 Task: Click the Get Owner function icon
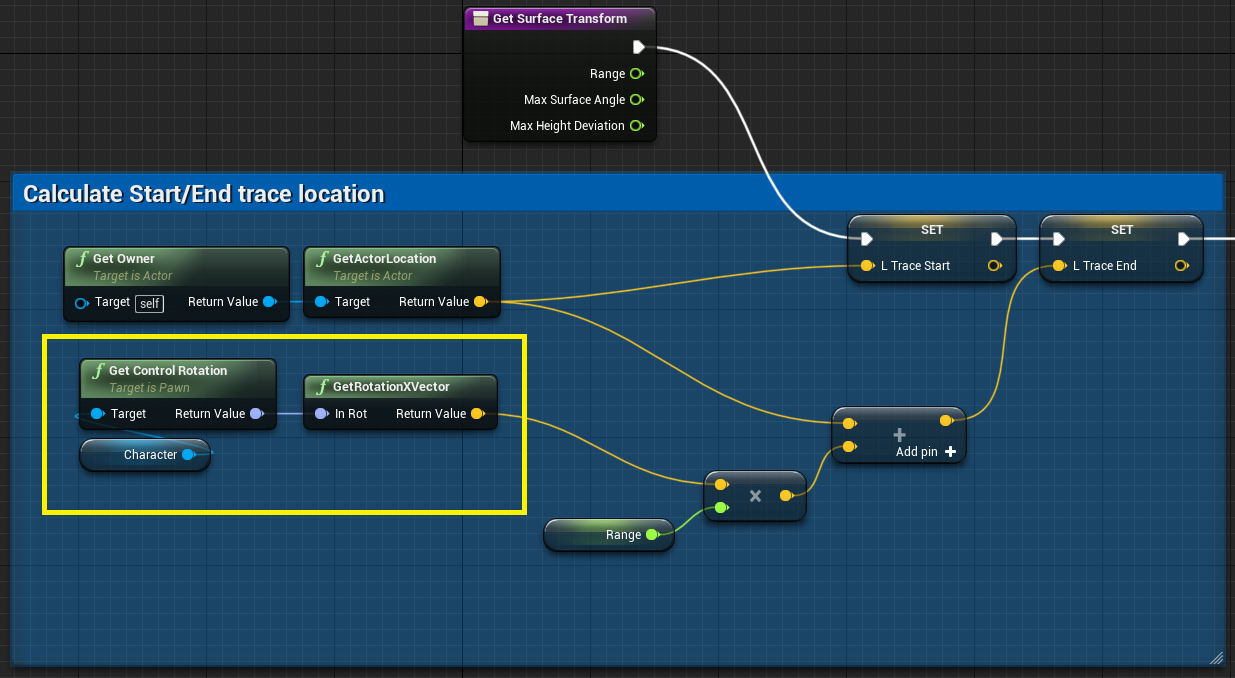(x=80, y=259)
